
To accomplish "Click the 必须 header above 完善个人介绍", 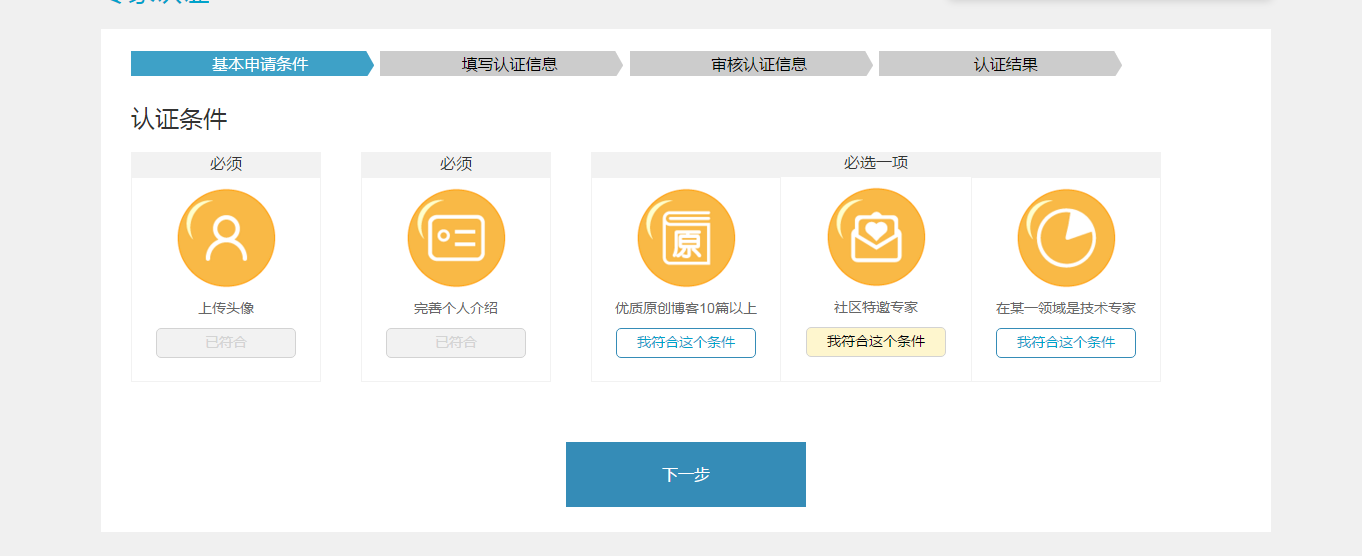I will tap(456, 164).
